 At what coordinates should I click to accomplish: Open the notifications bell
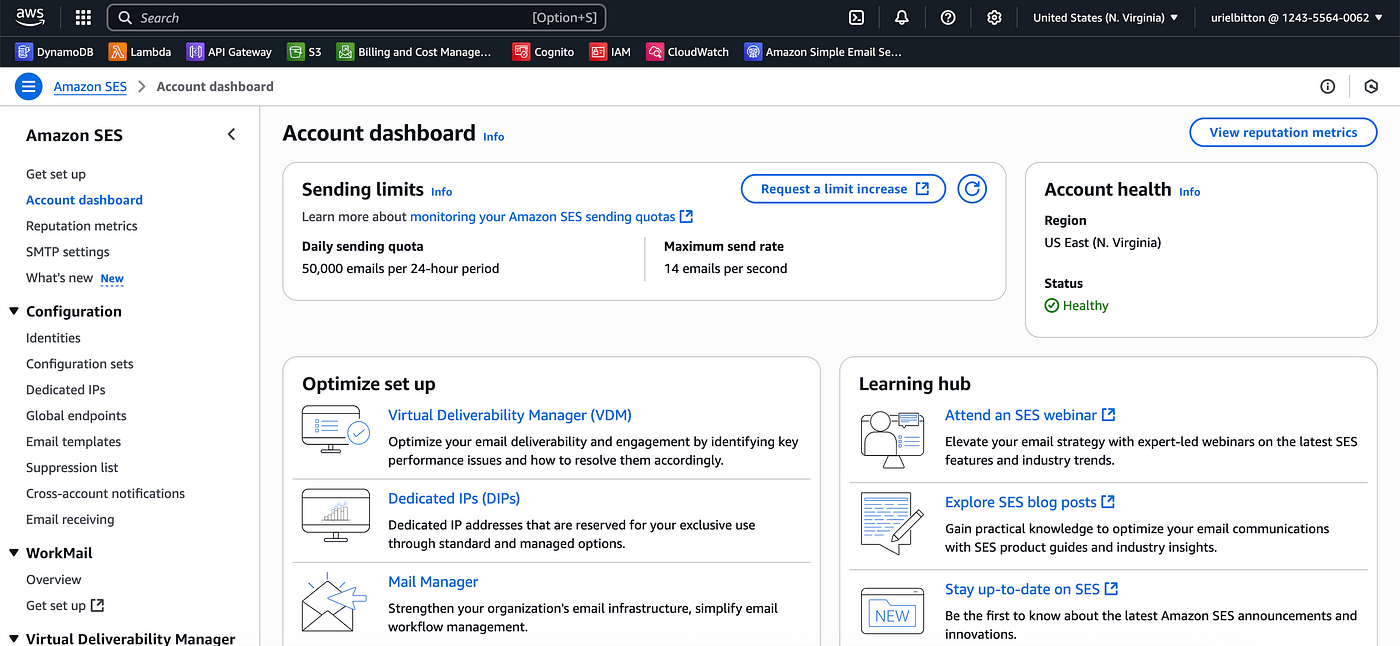pos(901,17)
